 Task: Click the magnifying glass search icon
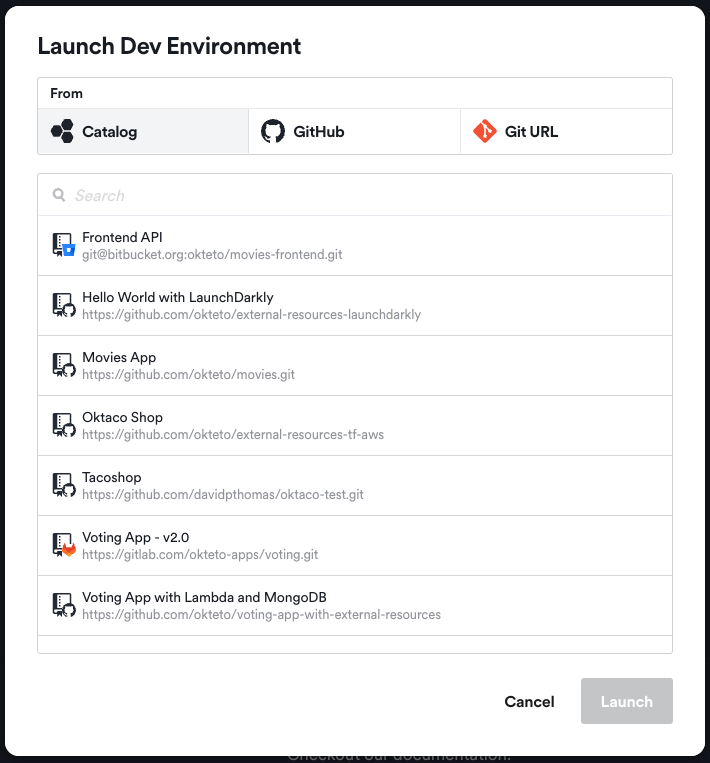(x=59, y=195)
